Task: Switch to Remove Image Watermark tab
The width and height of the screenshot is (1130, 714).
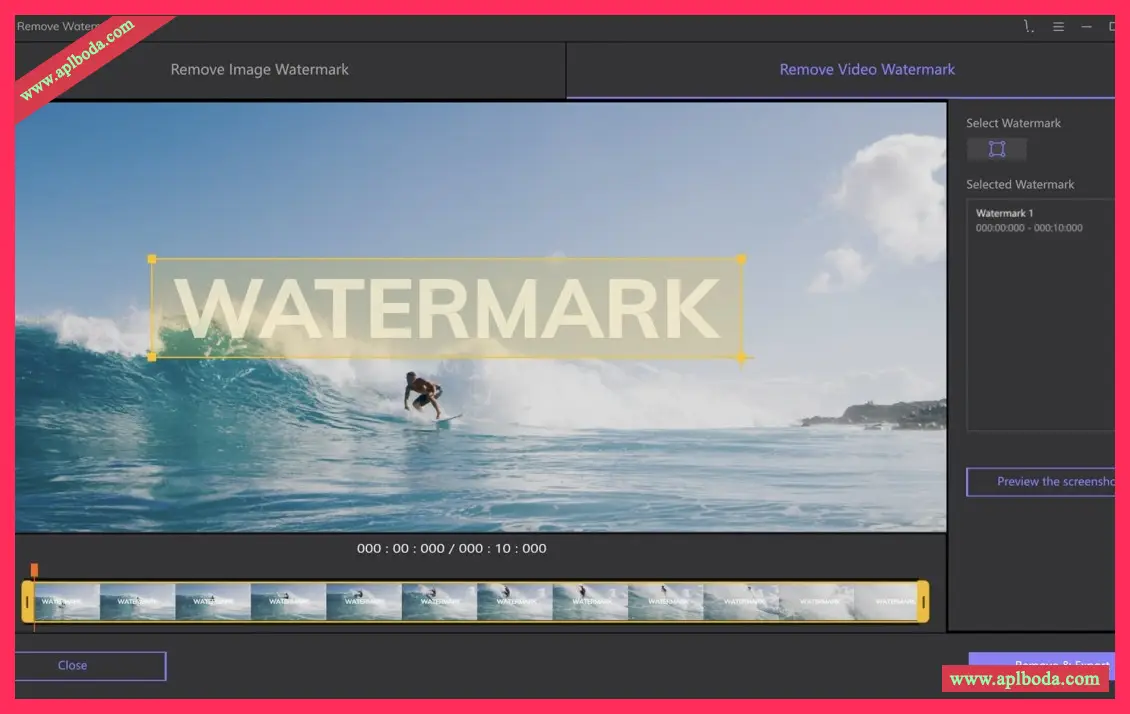Action: tap(260, 70)
